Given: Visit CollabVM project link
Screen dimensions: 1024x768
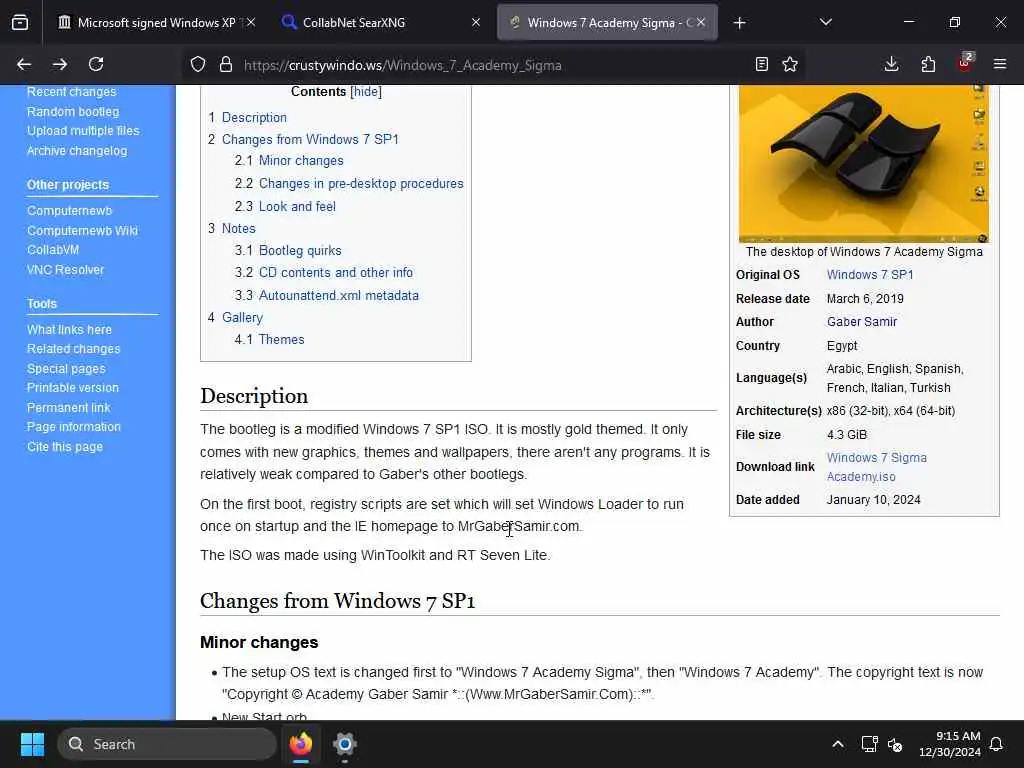Looking at the screenshot, I should coord(53,250).
